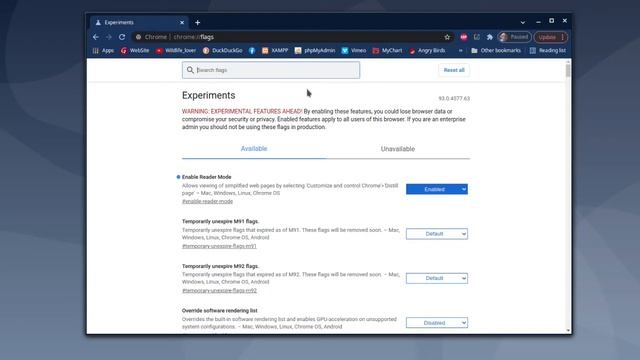Open the Paused profile button

pos(514,37)
